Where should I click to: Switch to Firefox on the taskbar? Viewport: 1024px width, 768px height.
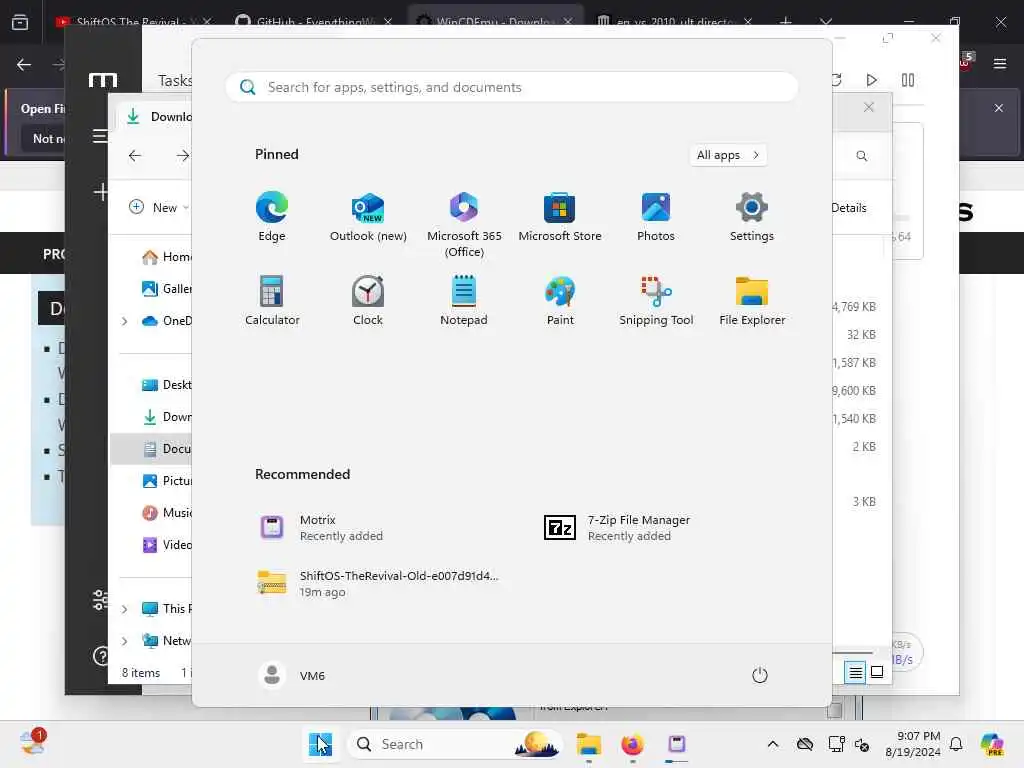632,744
